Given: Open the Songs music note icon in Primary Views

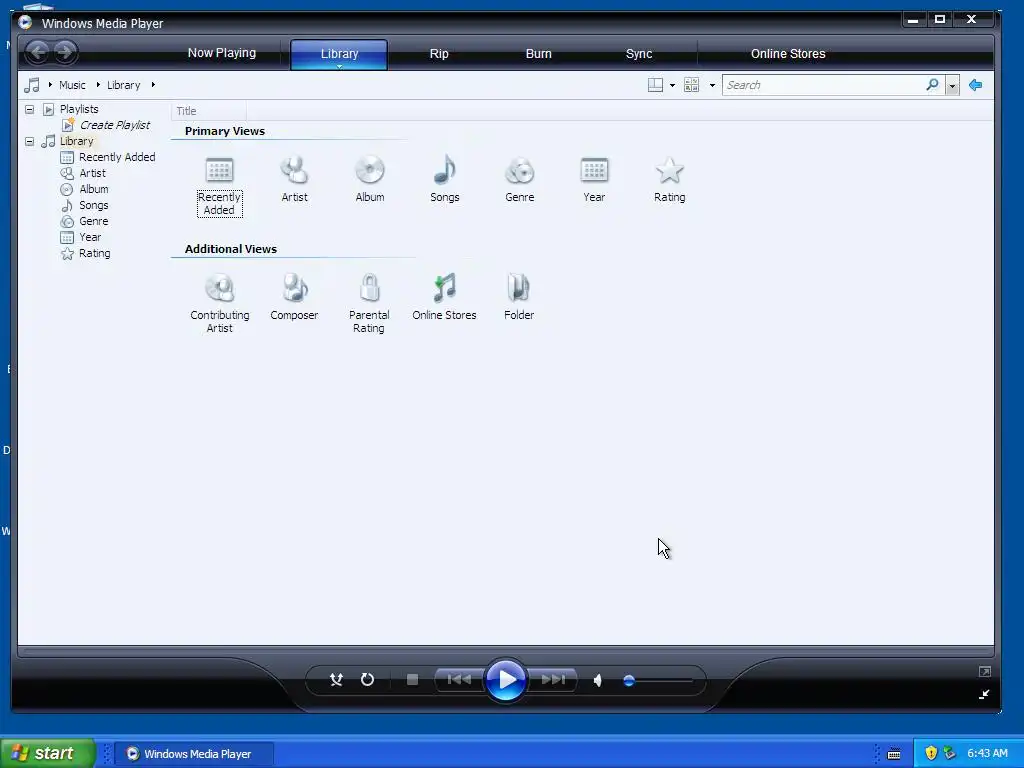Looking at the screenshot, I should (445, 170).
